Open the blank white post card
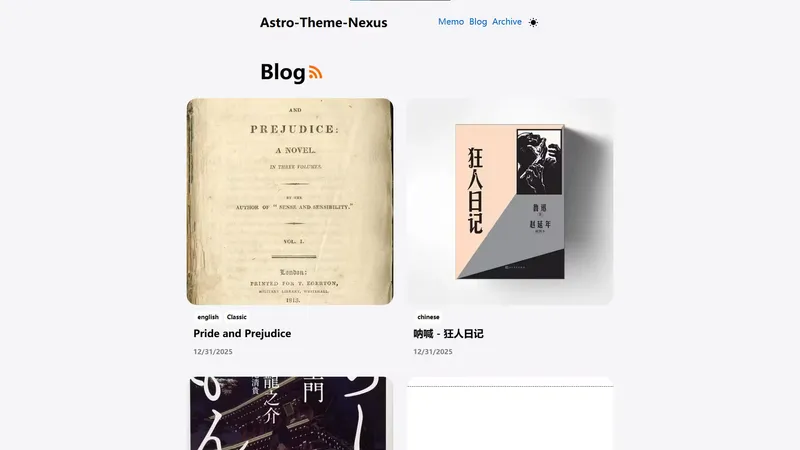The image size is (800, 450). pyautogui.click(x=510, y=413)
